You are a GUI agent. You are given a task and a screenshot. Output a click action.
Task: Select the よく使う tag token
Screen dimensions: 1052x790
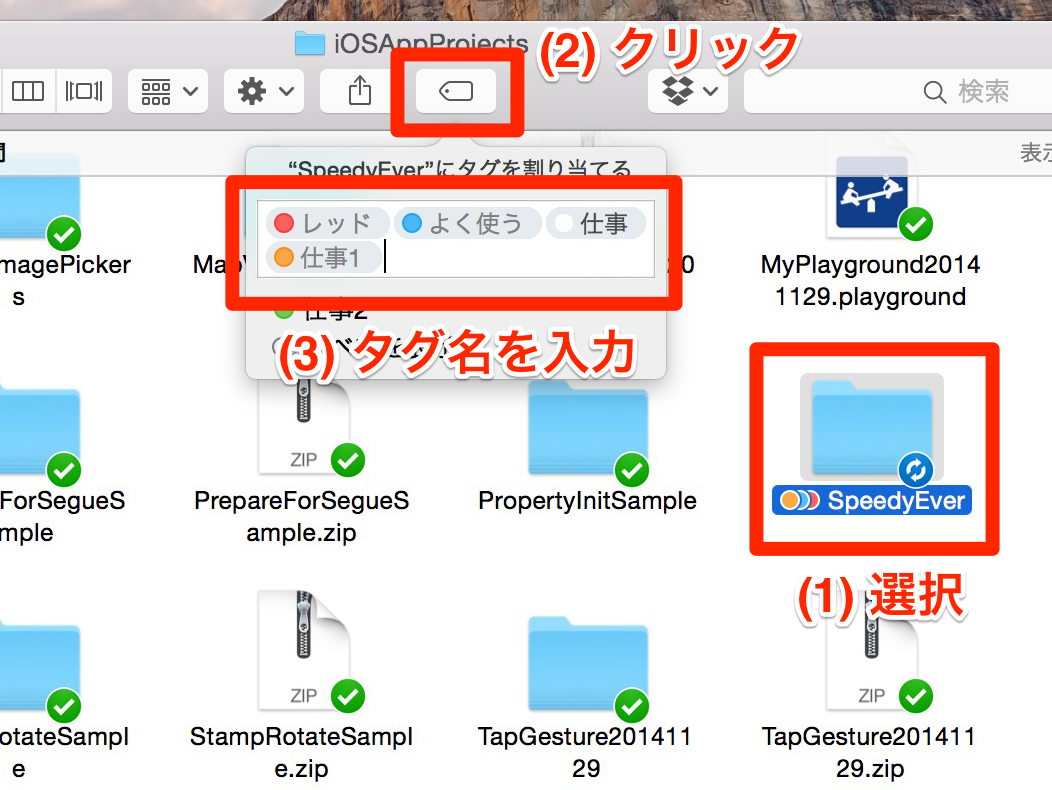pos(468,223)
